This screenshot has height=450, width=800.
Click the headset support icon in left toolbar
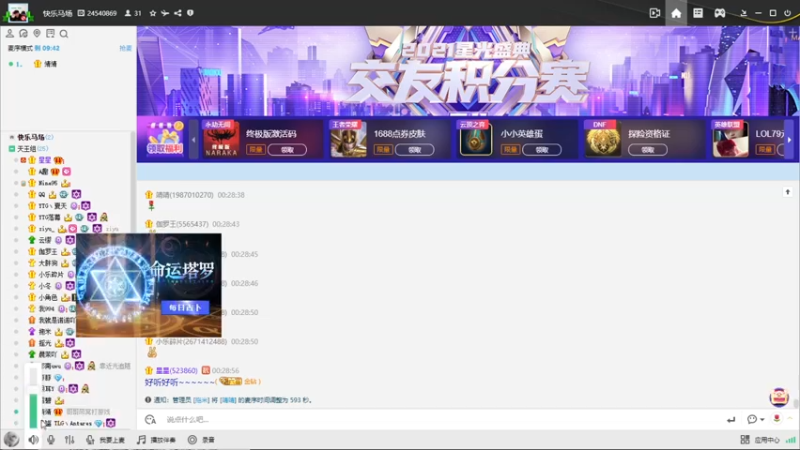point(23,34)
